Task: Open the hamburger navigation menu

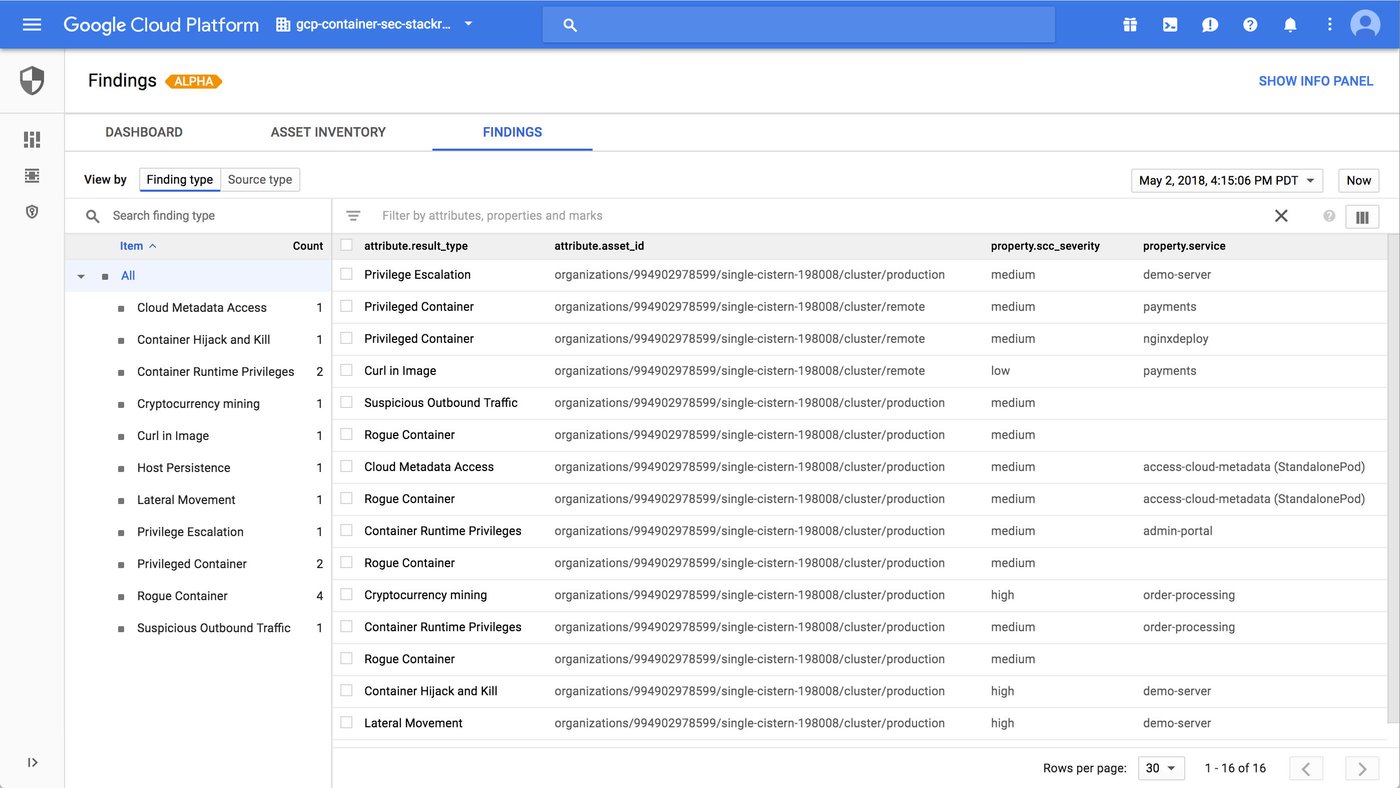Action: (32, 24)
